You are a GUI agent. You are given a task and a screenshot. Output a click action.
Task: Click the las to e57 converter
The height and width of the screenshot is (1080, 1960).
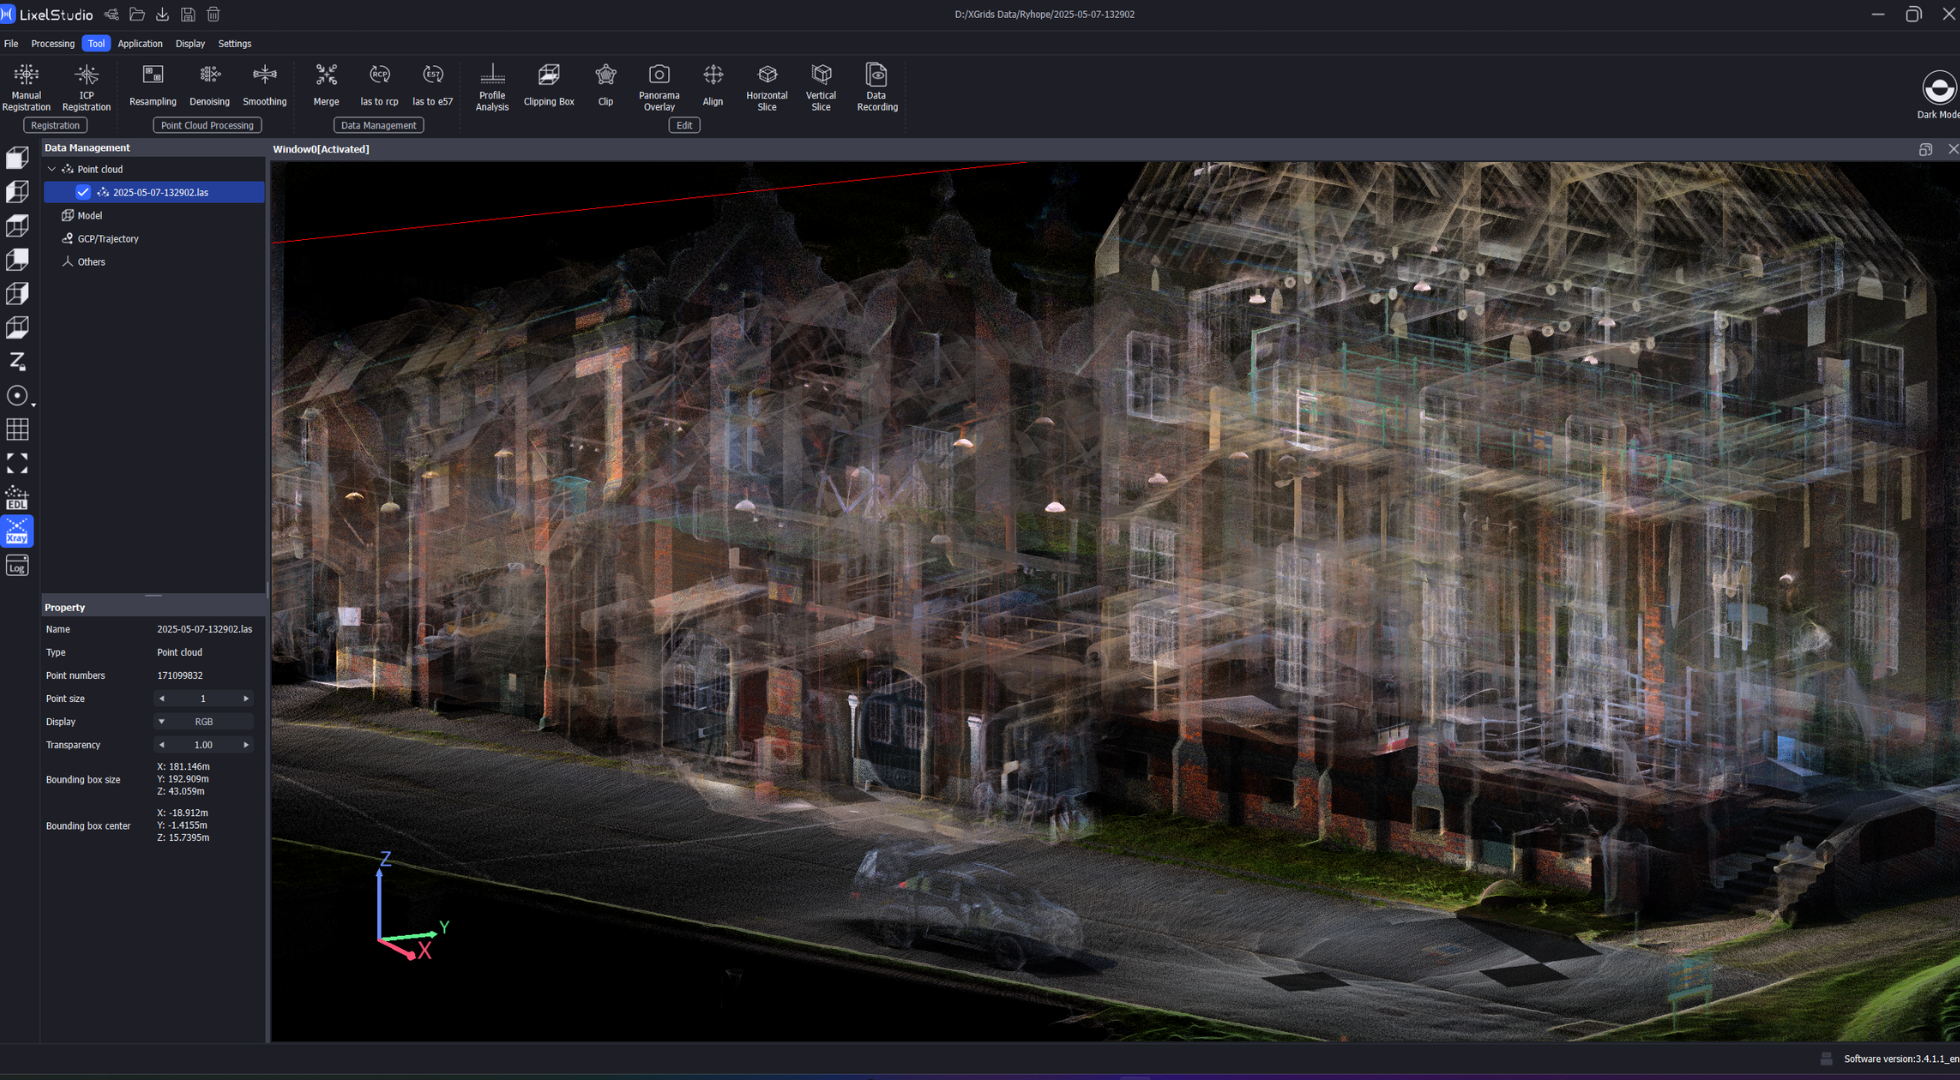coord(432,86)
